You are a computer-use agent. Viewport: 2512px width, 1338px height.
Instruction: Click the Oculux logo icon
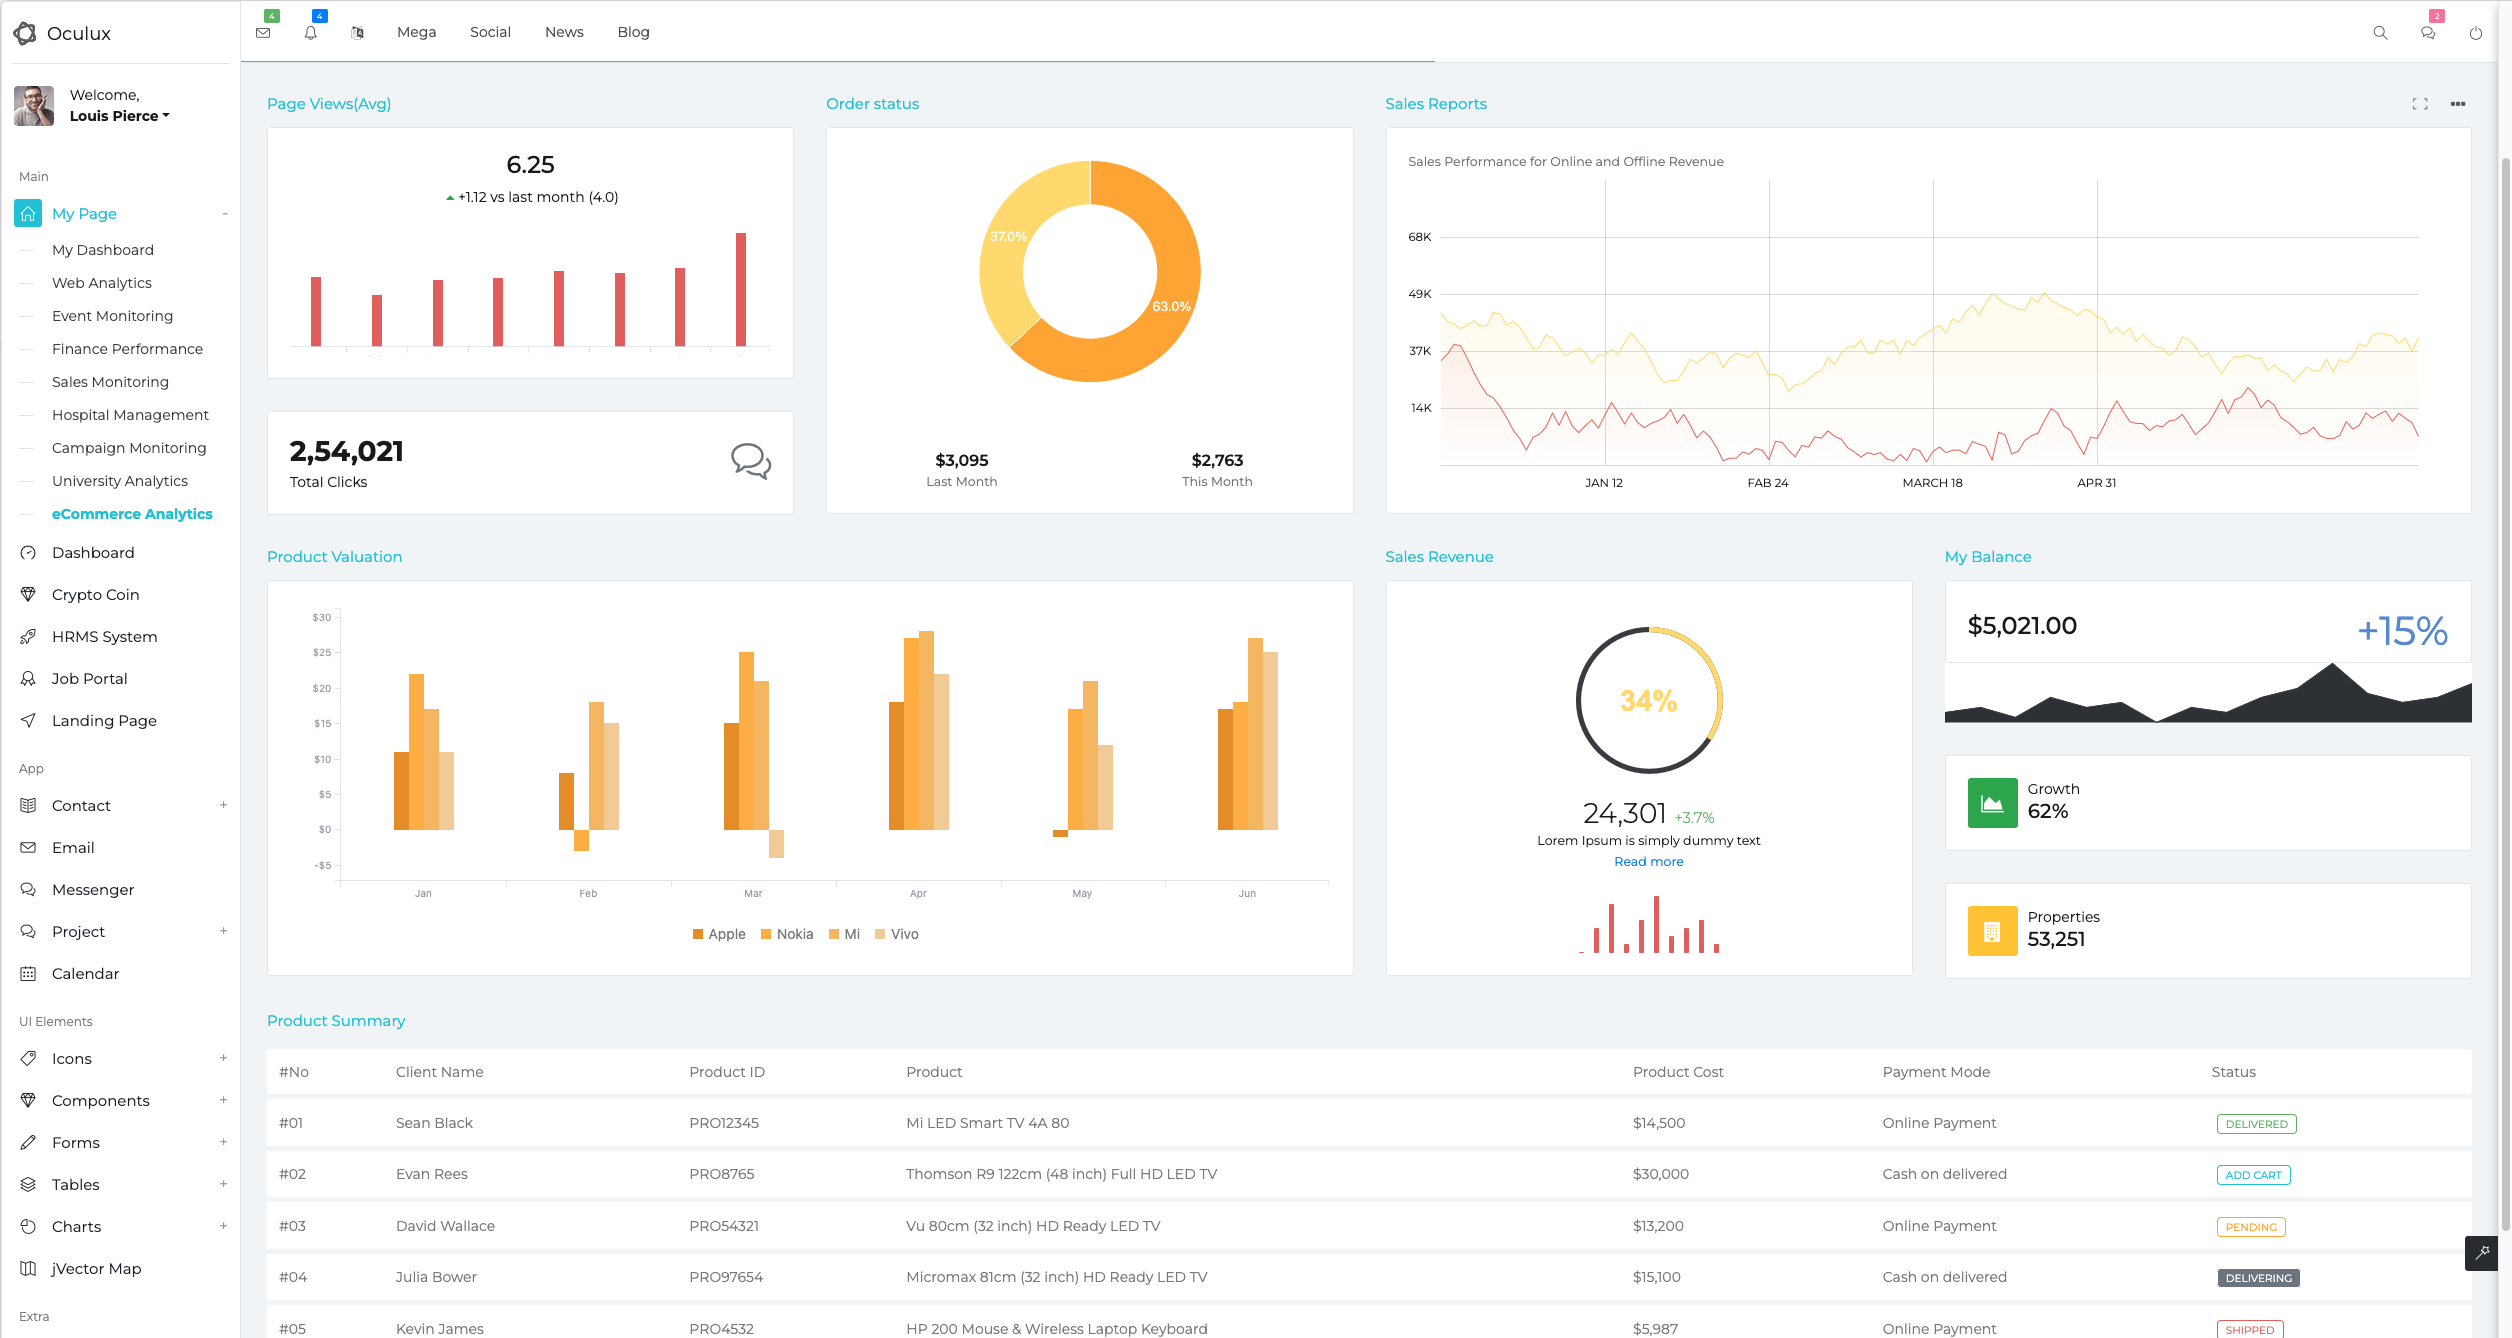(25, 33)
